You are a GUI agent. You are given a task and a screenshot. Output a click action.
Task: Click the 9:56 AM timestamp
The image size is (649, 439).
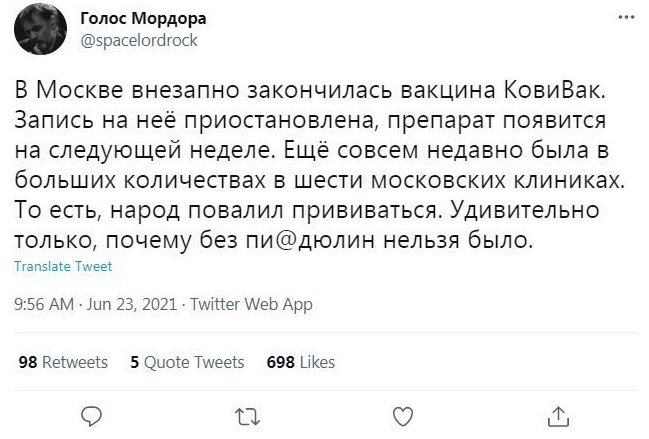tap(46, 304)
